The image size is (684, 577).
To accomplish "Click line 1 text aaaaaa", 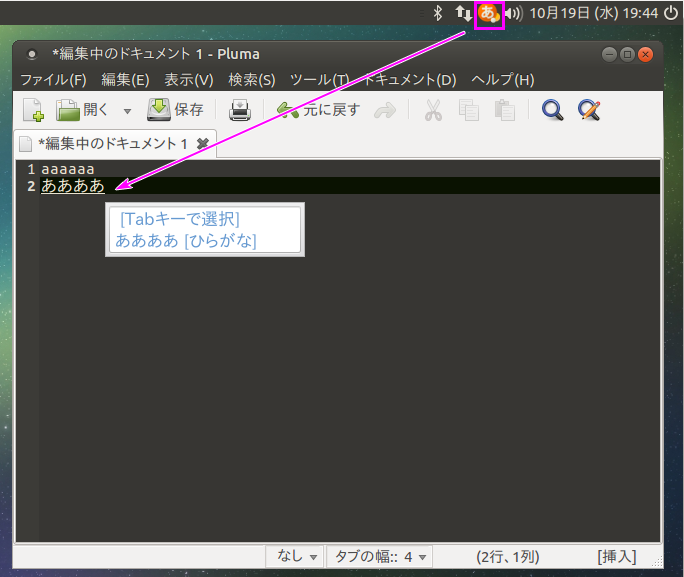I will point(68,169).
